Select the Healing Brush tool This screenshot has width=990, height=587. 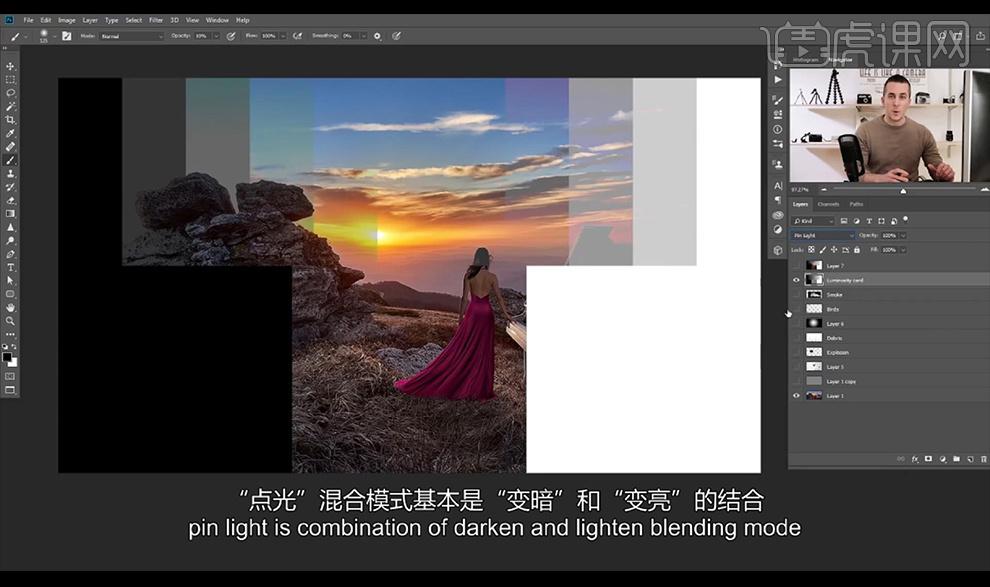click(10, 146)
